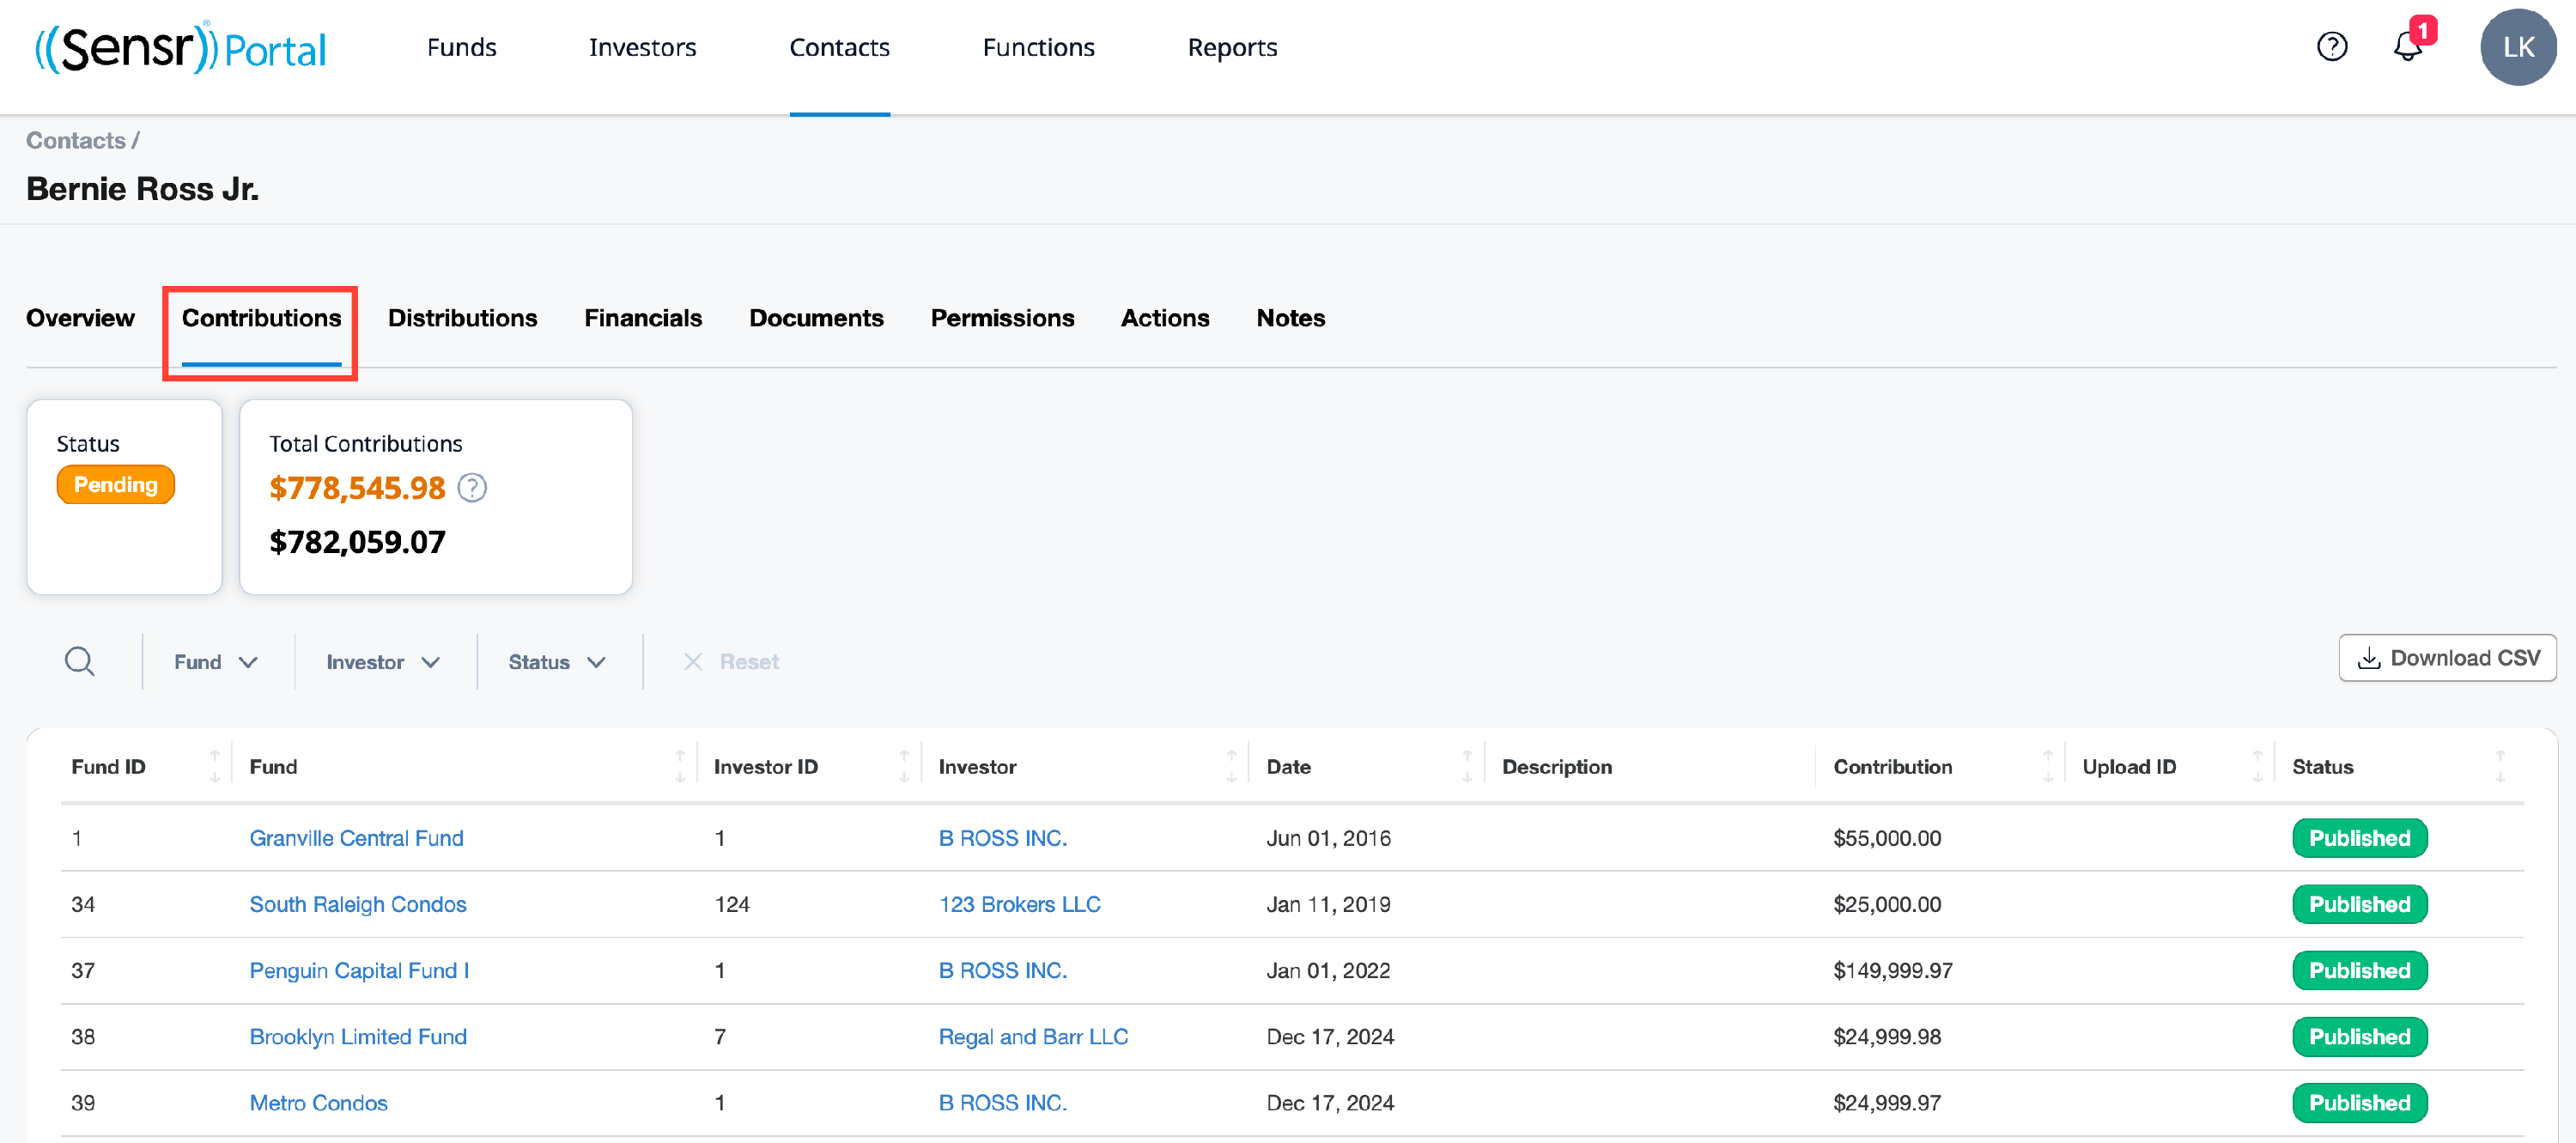Switch to the Permissions tab
The height and width of the screenshot is (1143, 2576).
coord(1003,318)
